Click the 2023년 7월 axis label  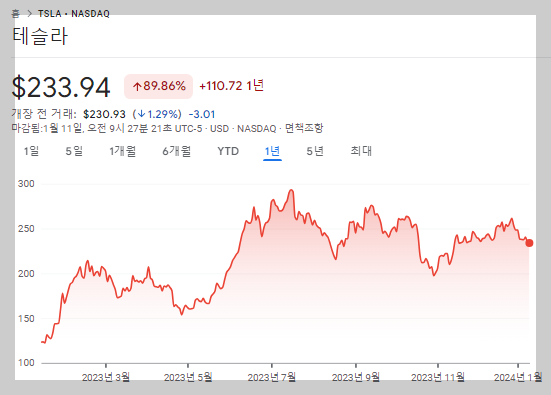(272, 377)
